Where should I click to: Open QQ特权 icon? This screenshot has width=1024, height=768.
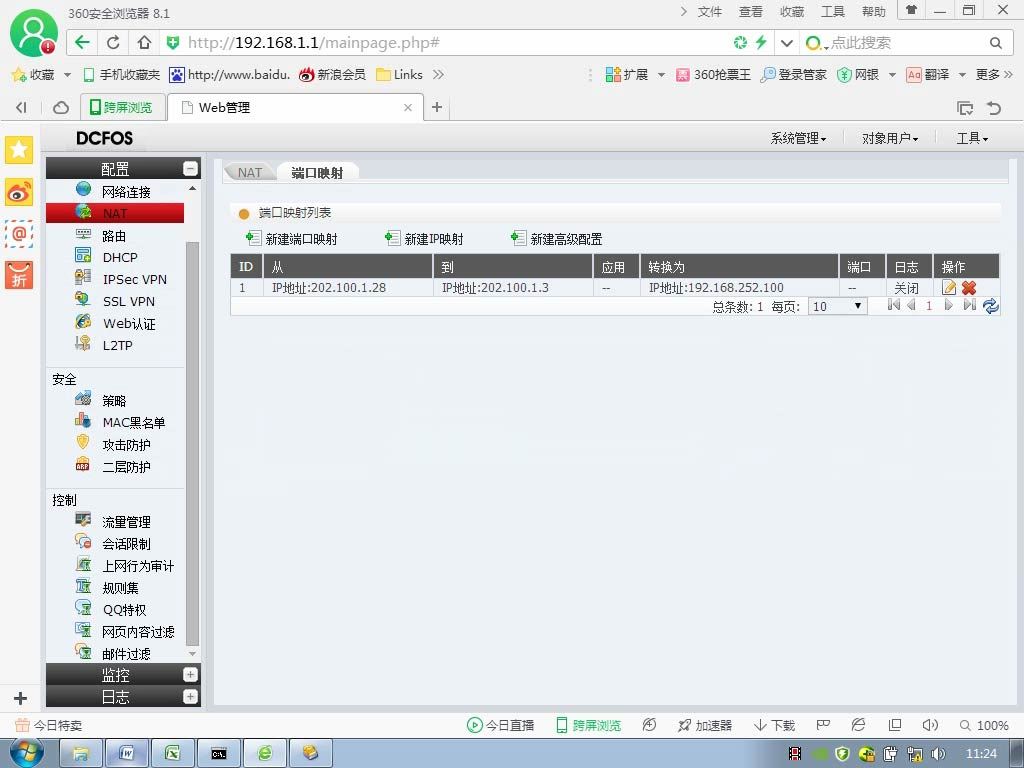pyautogui.click(x=84, y=607)
